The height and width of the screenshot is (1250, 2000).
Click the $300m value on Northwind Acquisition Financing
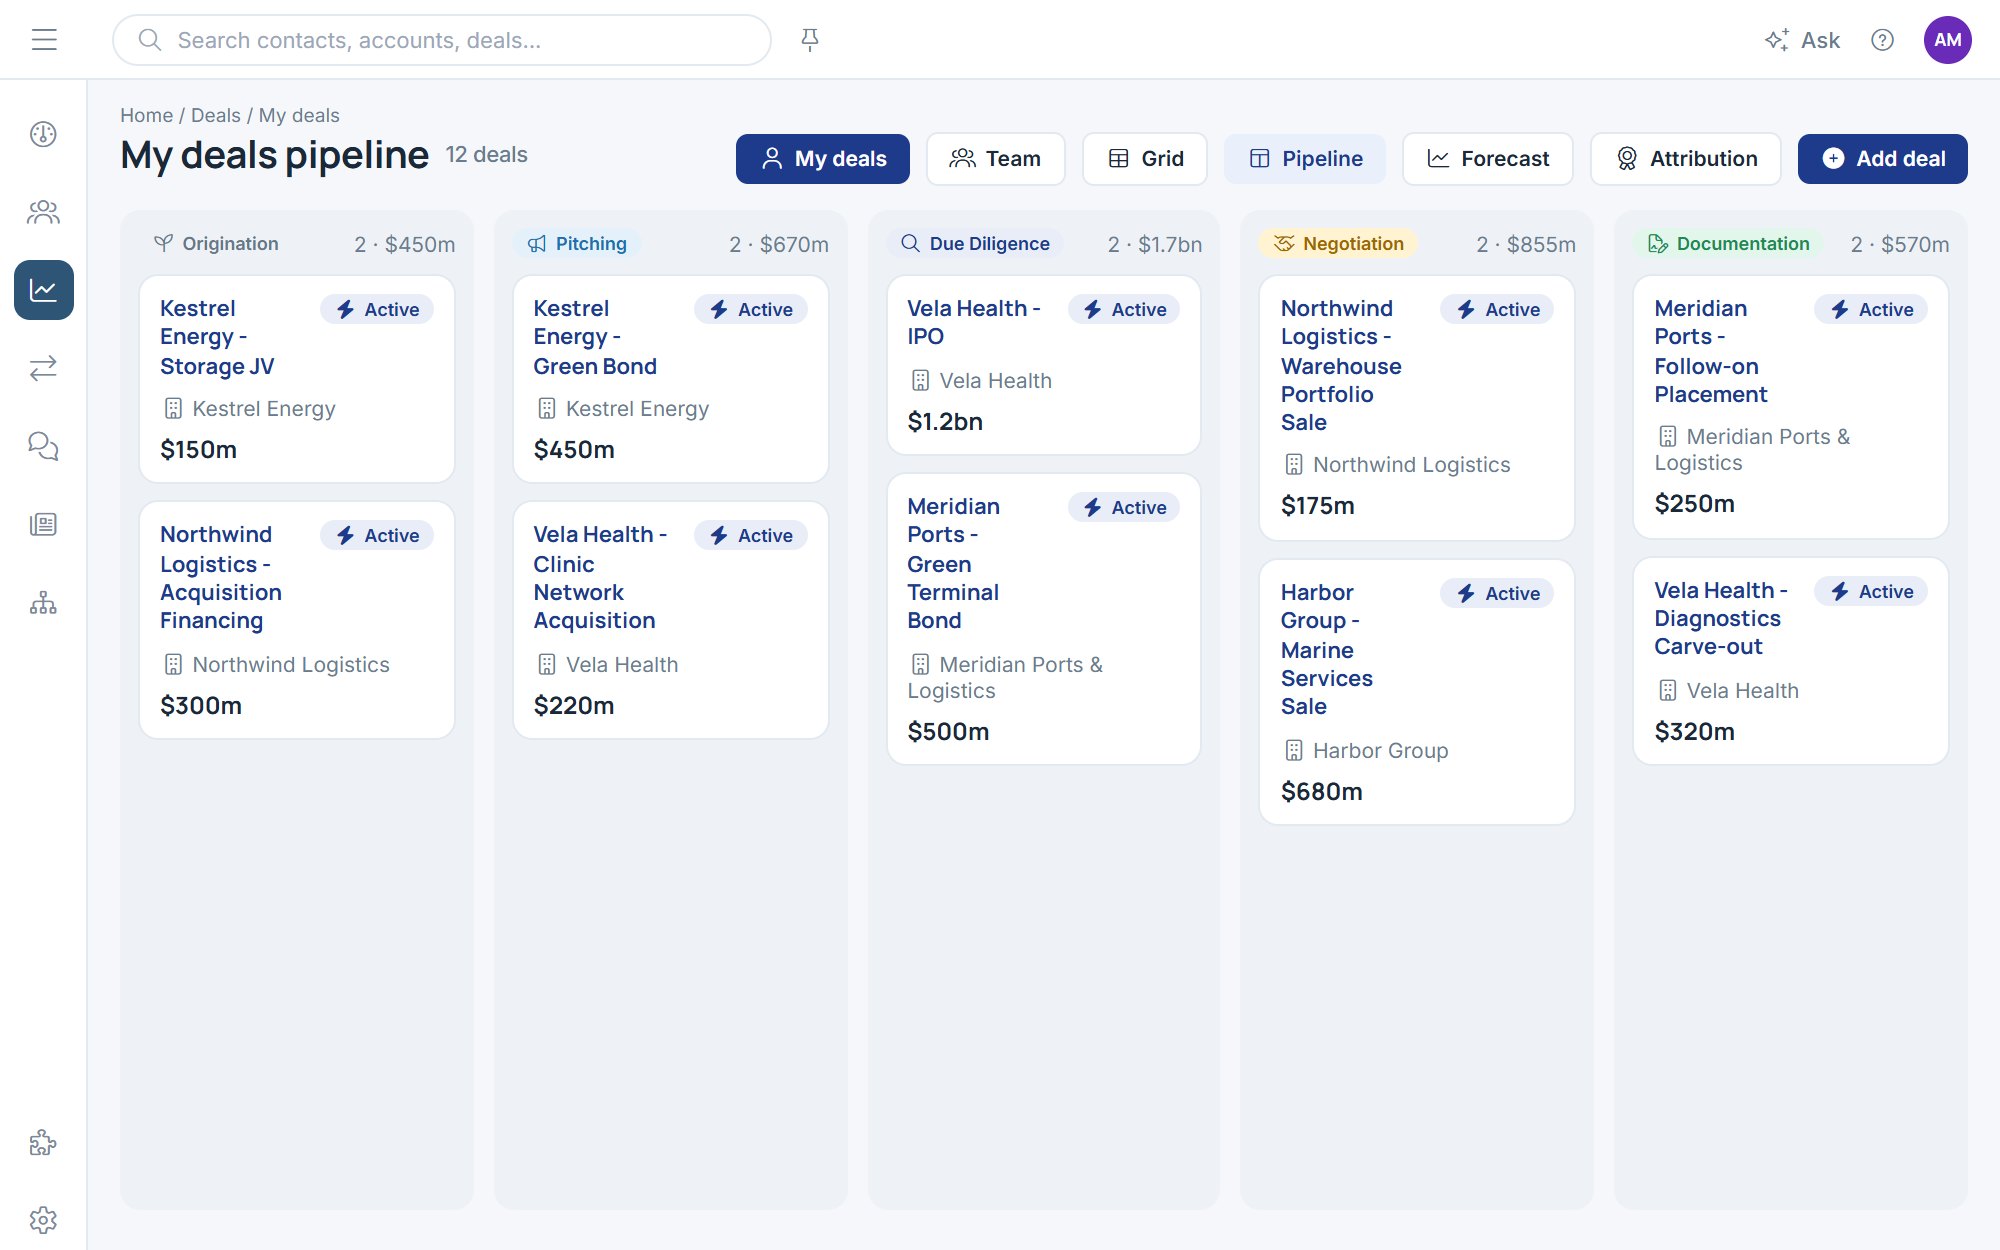201,705
